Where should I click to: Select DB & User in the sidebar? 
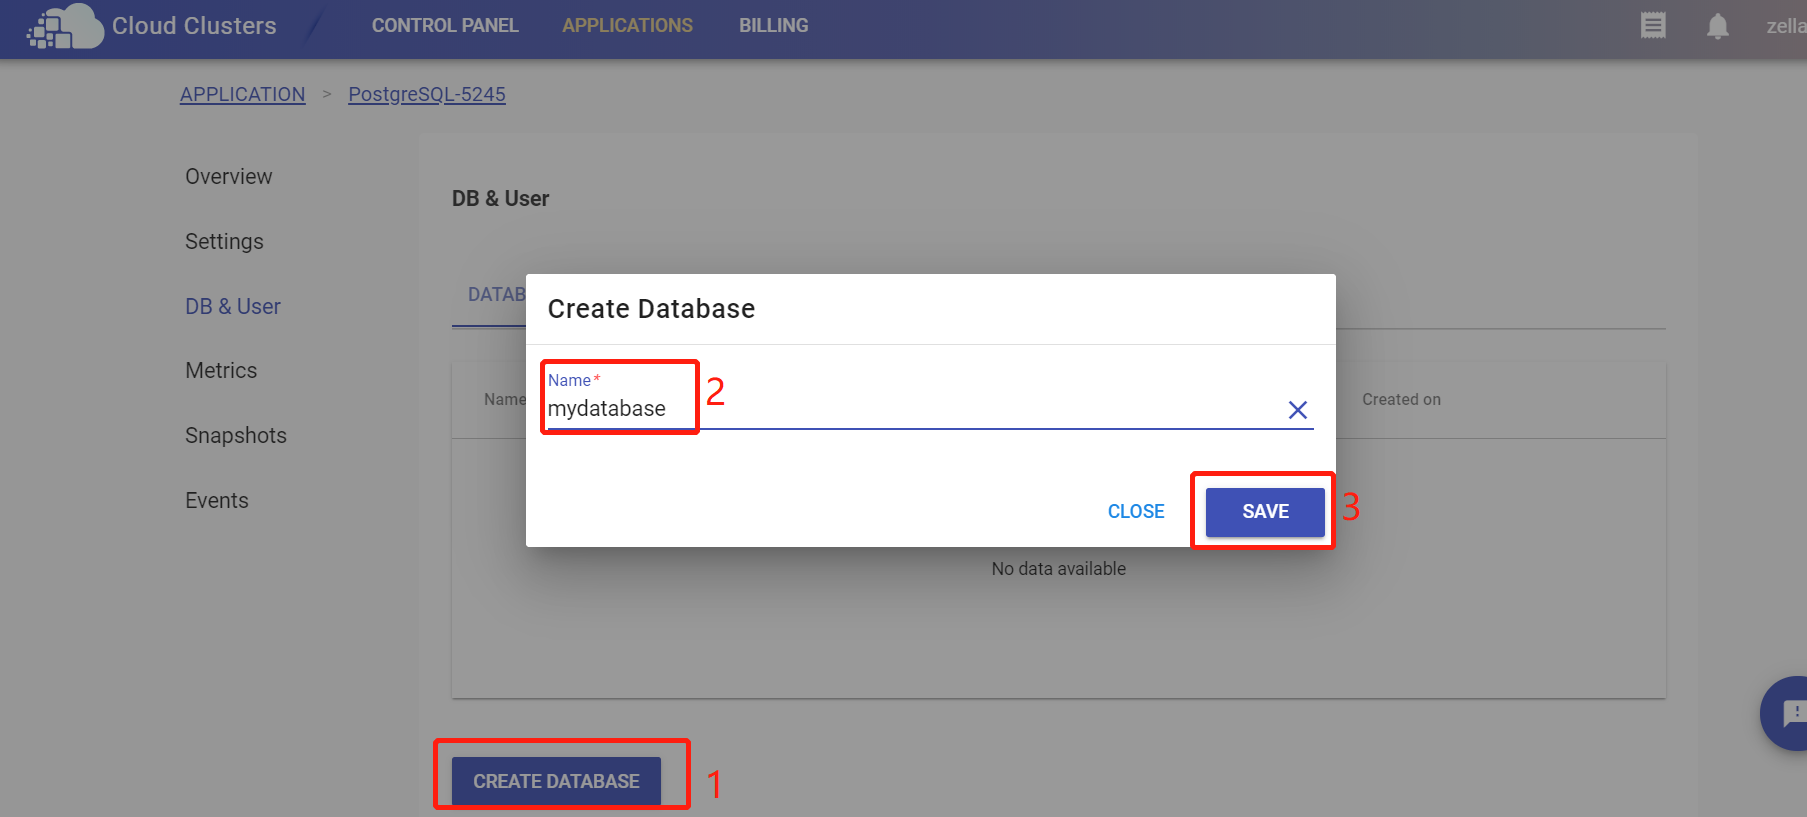232,307
